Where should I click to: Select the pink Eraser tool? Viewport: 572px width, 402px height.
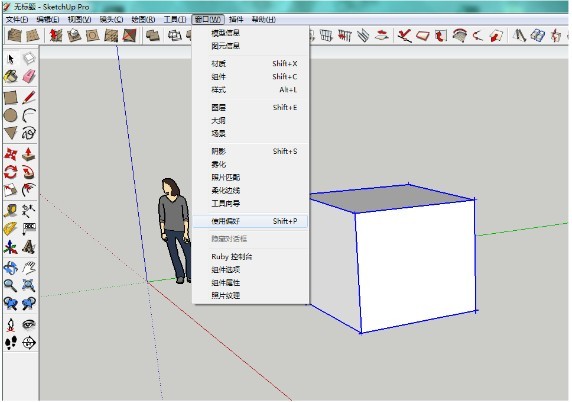tap(29, 77)
